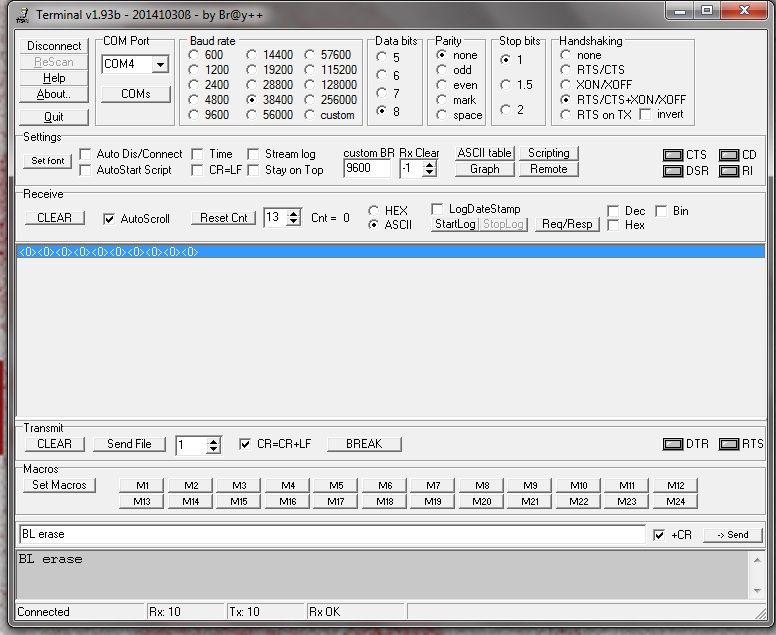This screenshot has height=635, width=776.
Task: Decrease the receive counter spinner
Action: [x=294, y=222]
